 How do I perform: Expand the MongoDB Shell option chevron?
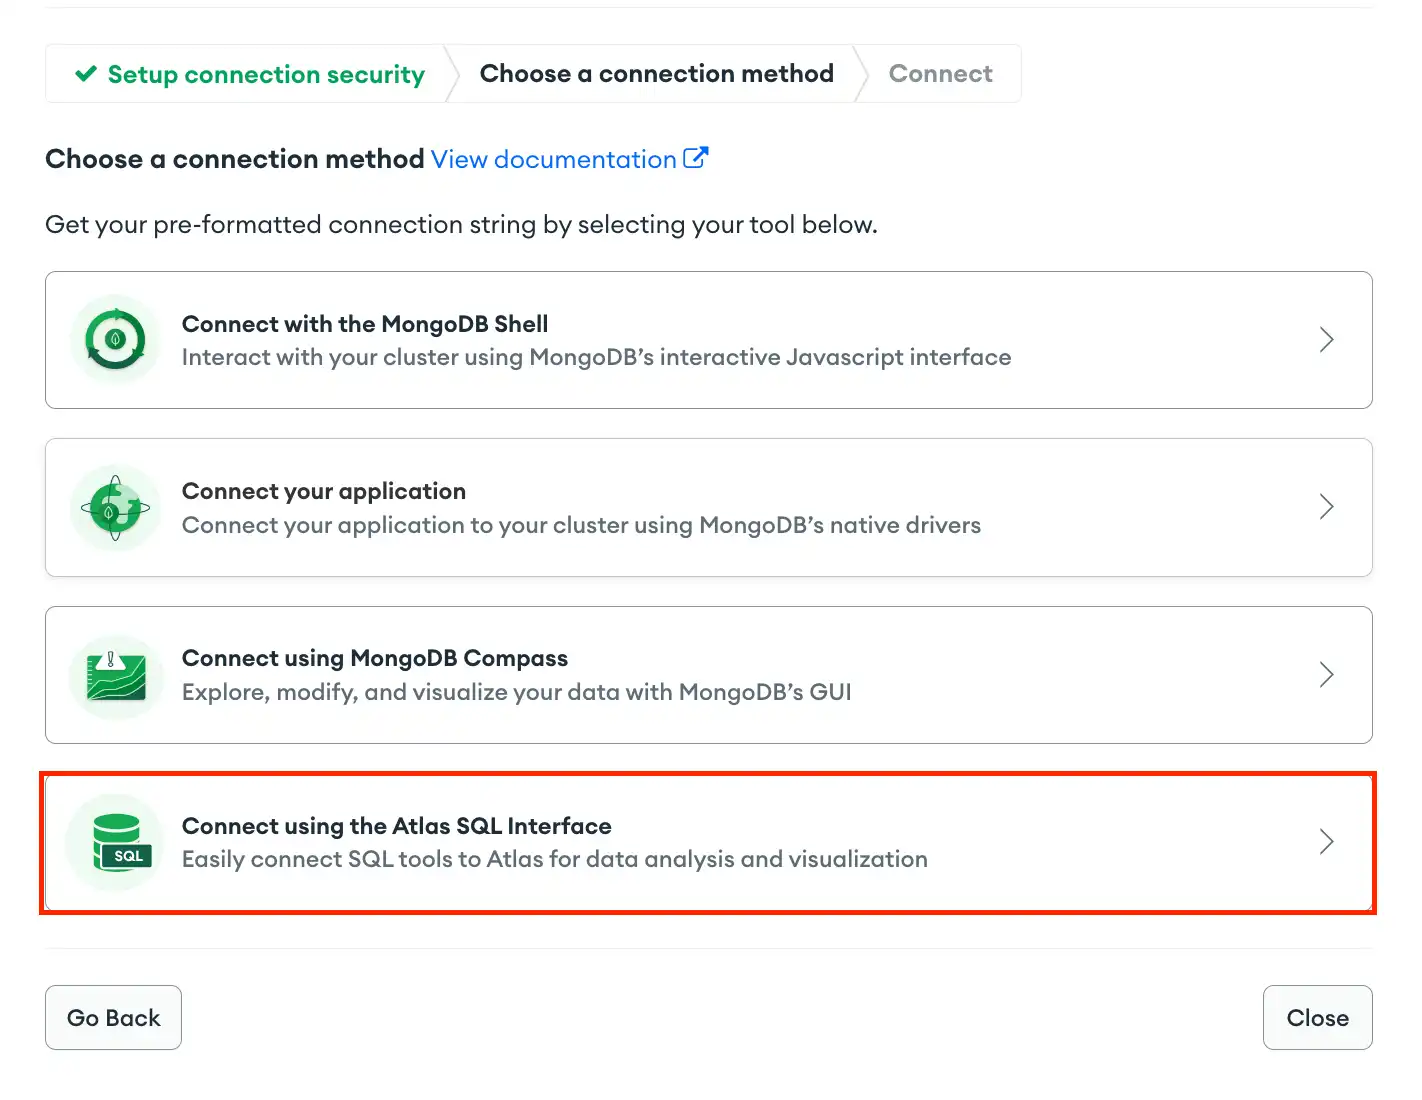pyautogui.click(x=1326, y=339)
